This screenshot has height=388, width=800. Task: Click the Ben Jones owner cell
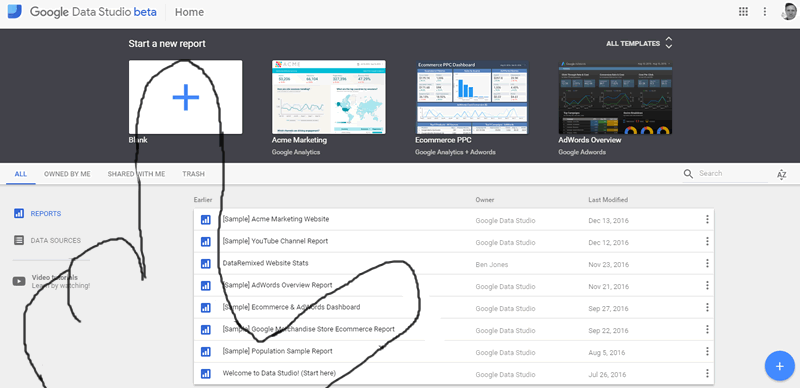(492, 264)
